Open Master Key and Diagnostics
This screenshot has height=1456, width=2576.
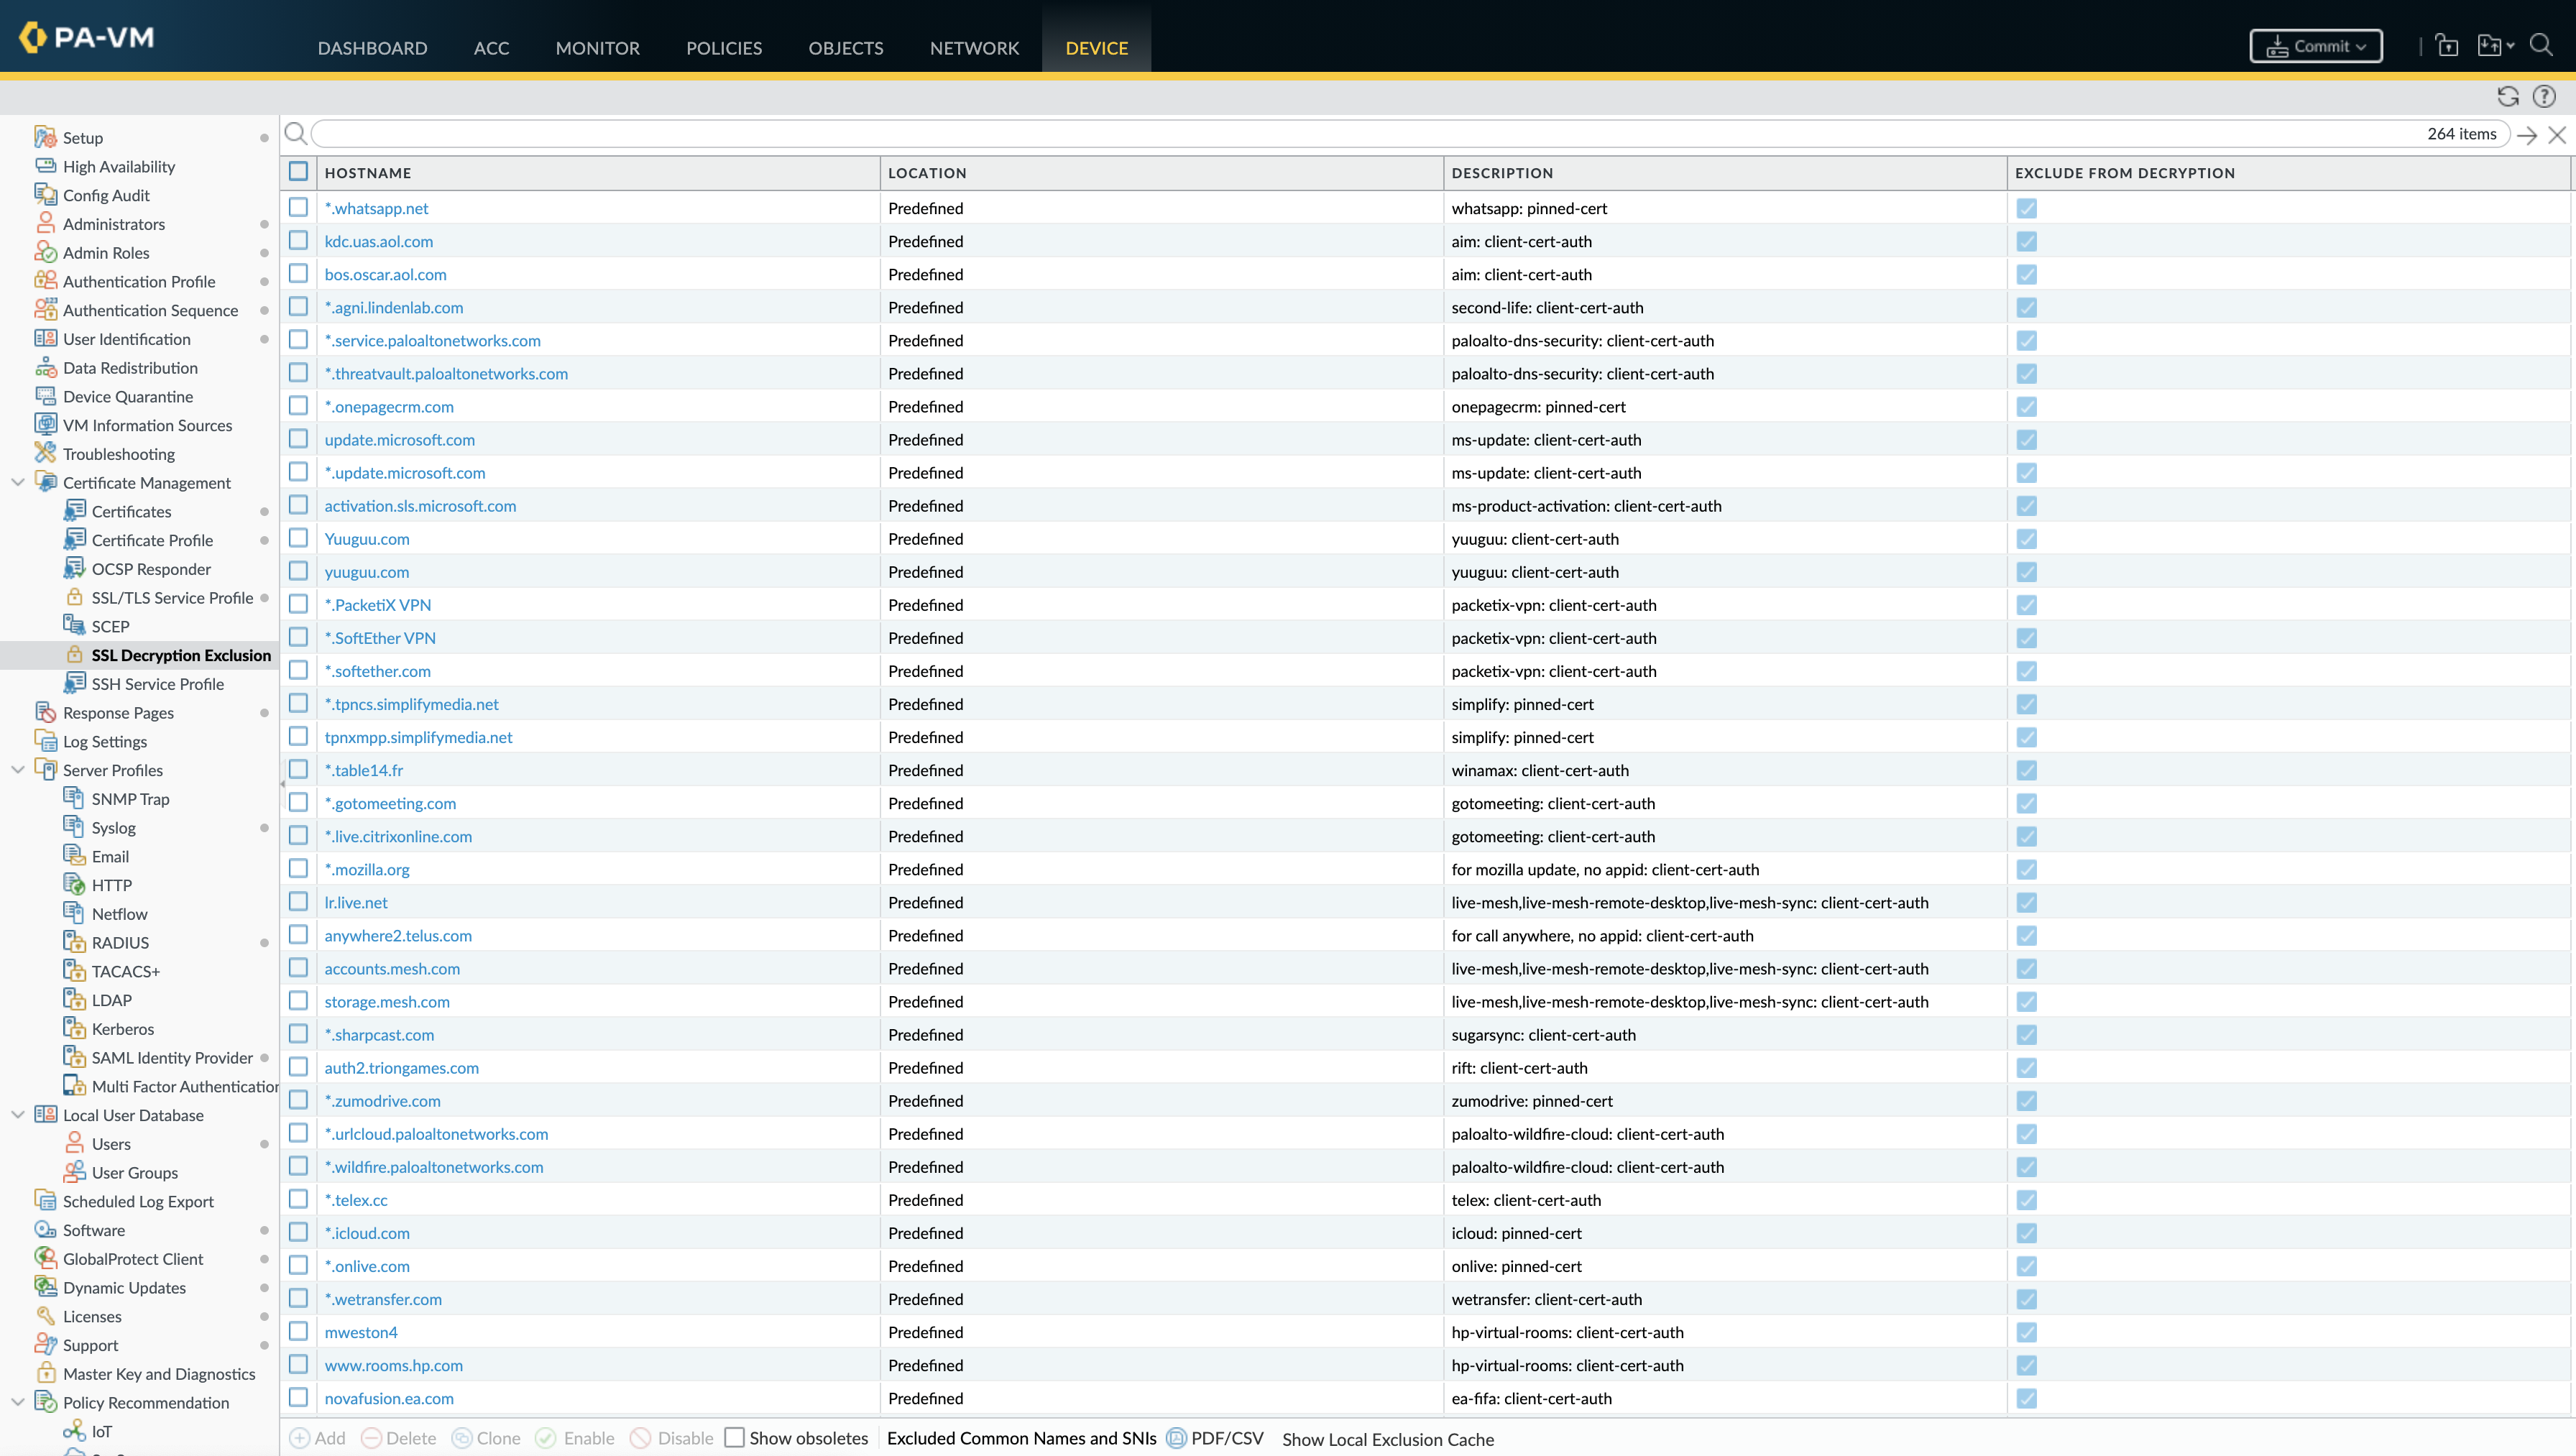[159, 1374]
